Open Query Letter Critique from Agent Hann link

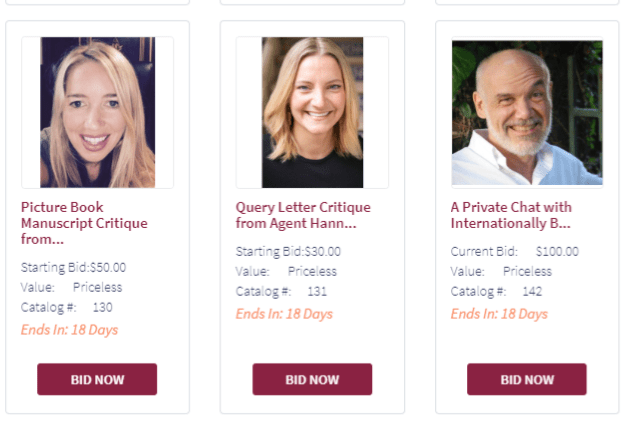[302, 215]
